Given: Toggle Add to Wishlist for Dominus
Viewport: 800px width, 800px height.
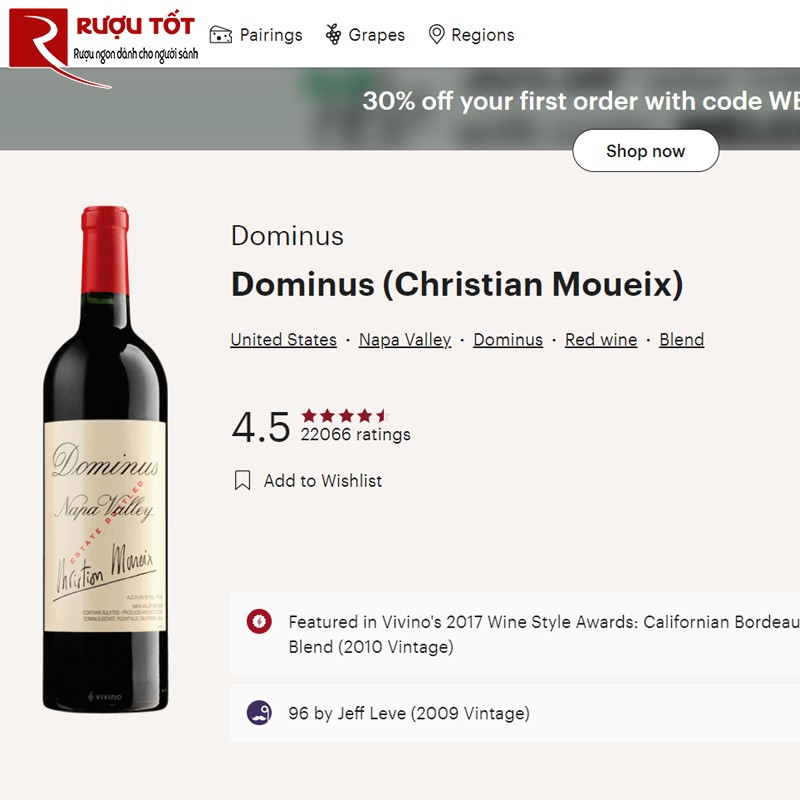Looking at the screenshot, I should point(322,480).
